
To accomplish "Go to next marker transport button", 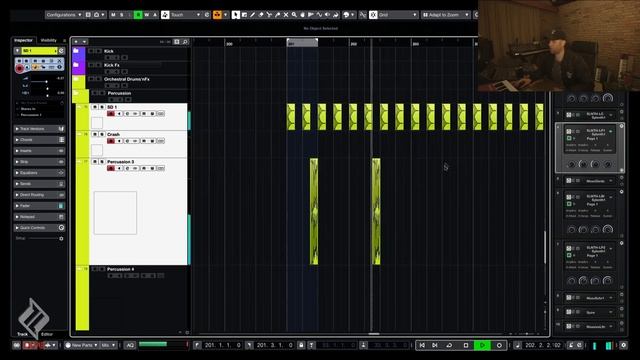I will point(435,345).
